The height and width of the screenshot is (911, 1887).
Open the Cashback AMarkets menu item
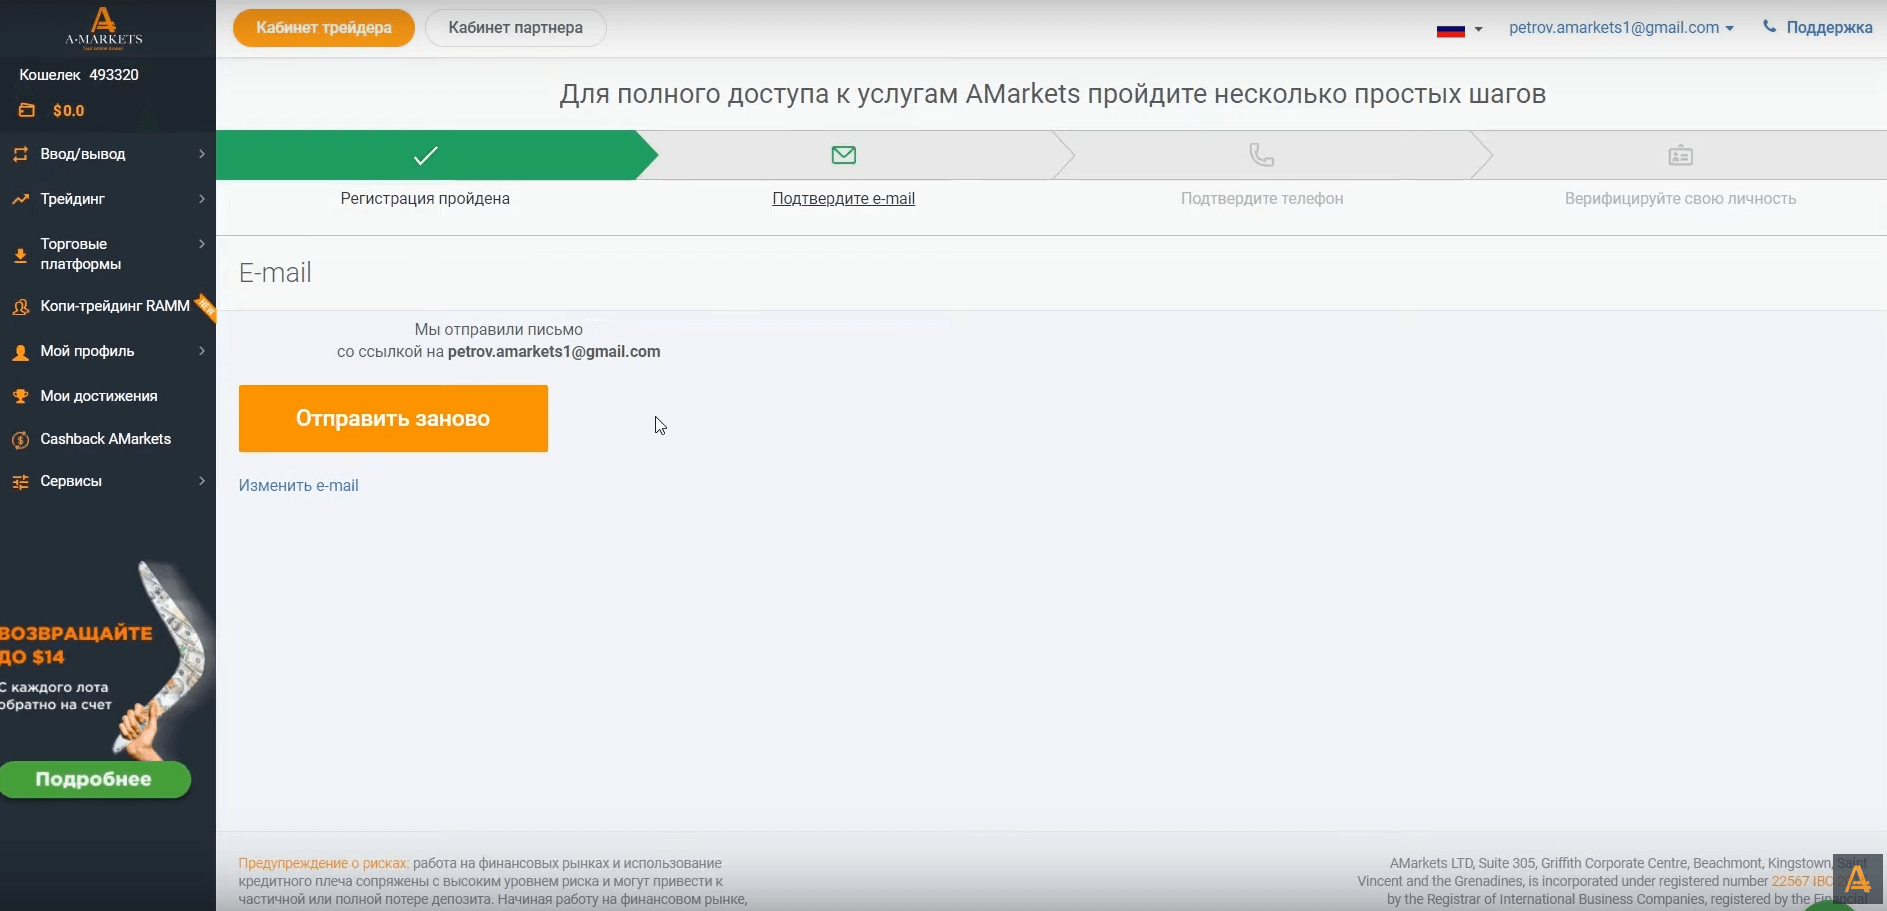(x=108, y=439)
